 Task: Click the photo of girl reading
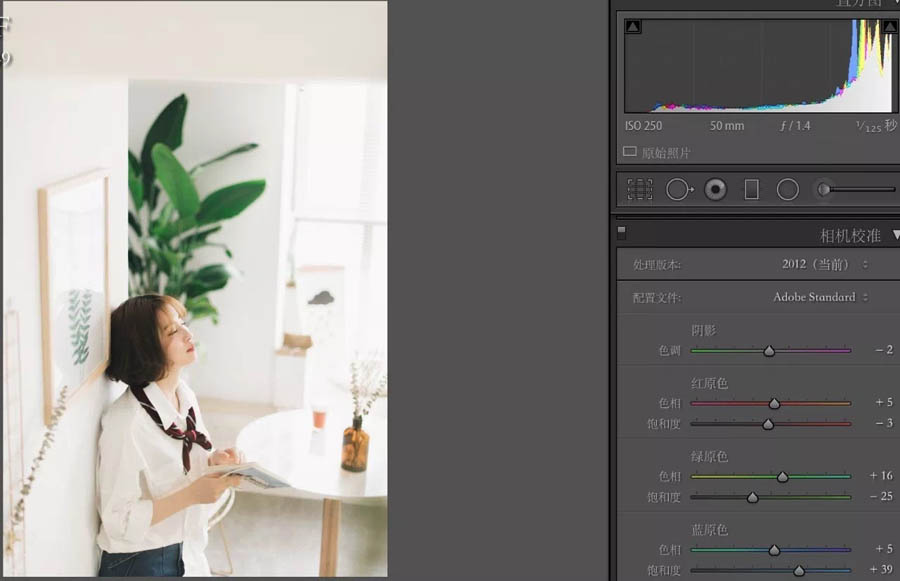[x=195, y=289]
